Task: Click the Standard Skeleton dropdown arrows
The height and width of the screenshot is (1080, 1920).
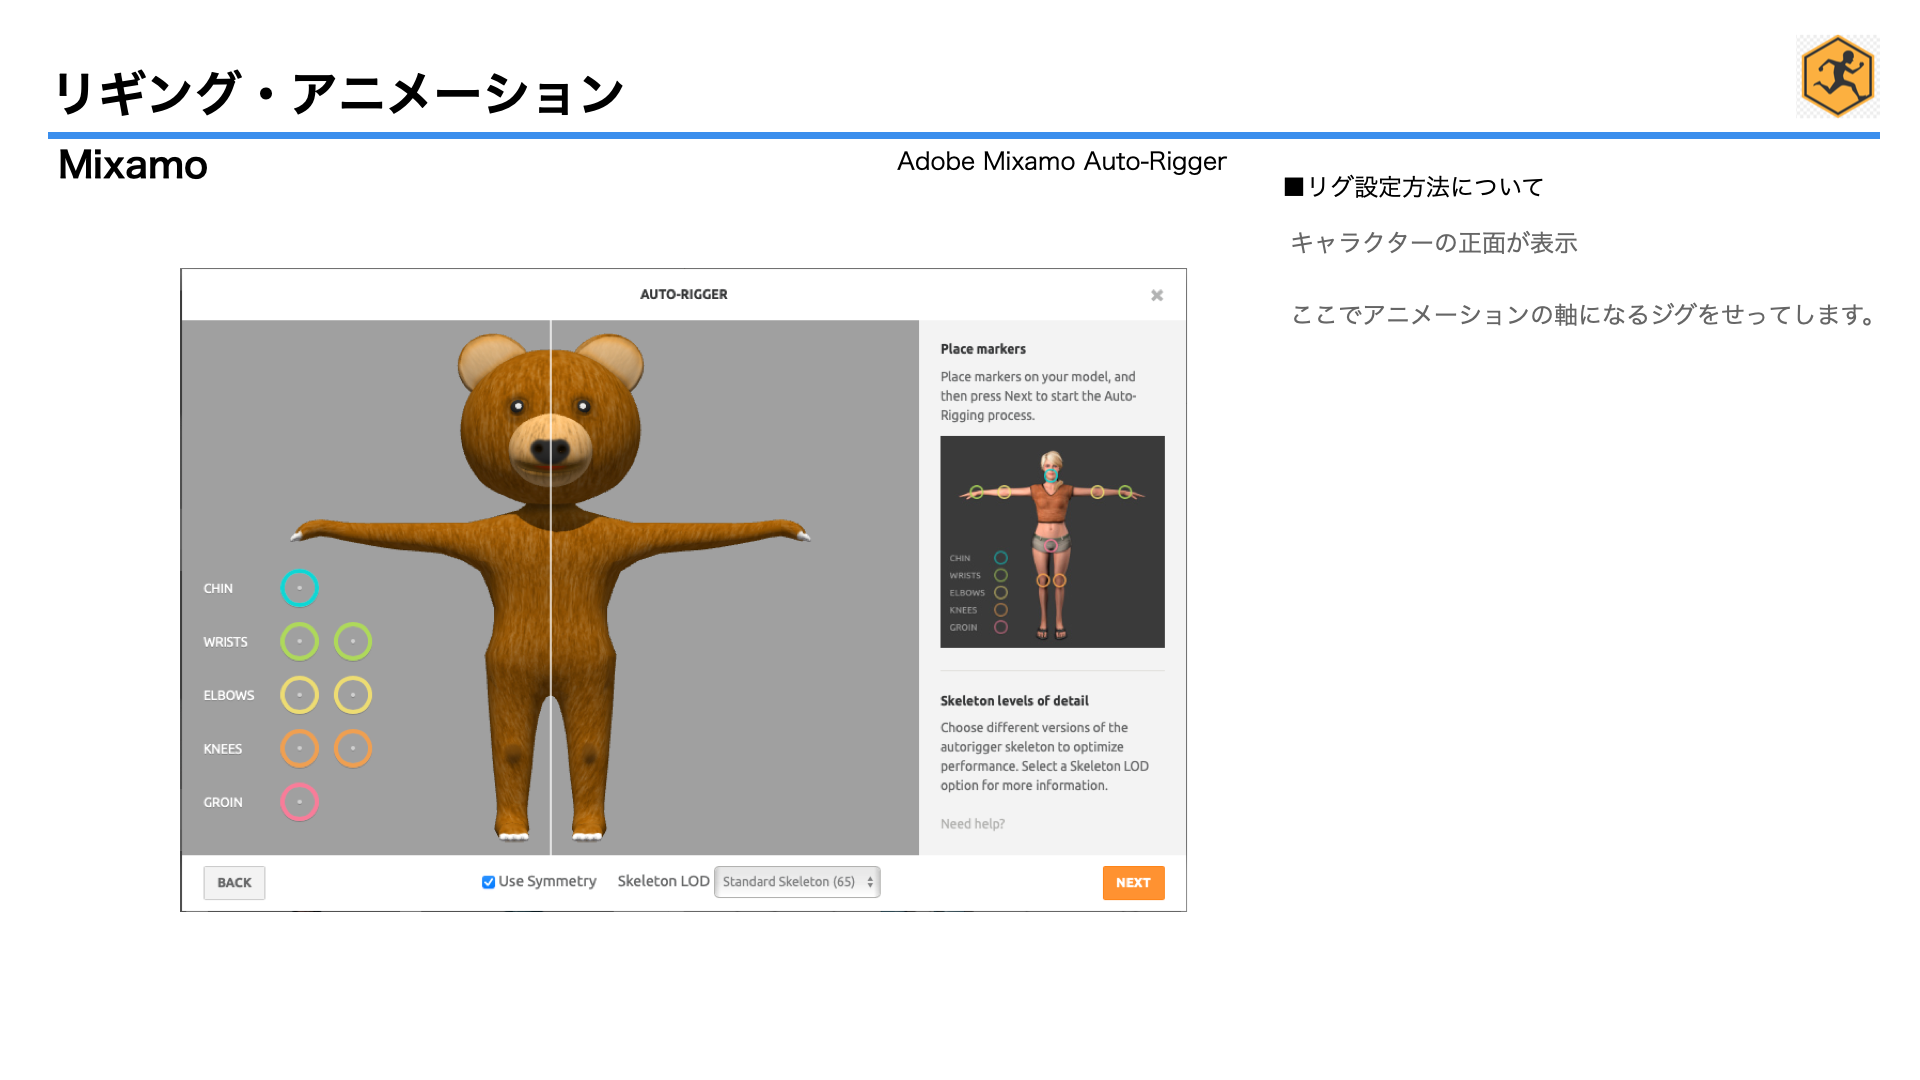Action: tap(870, 882)
